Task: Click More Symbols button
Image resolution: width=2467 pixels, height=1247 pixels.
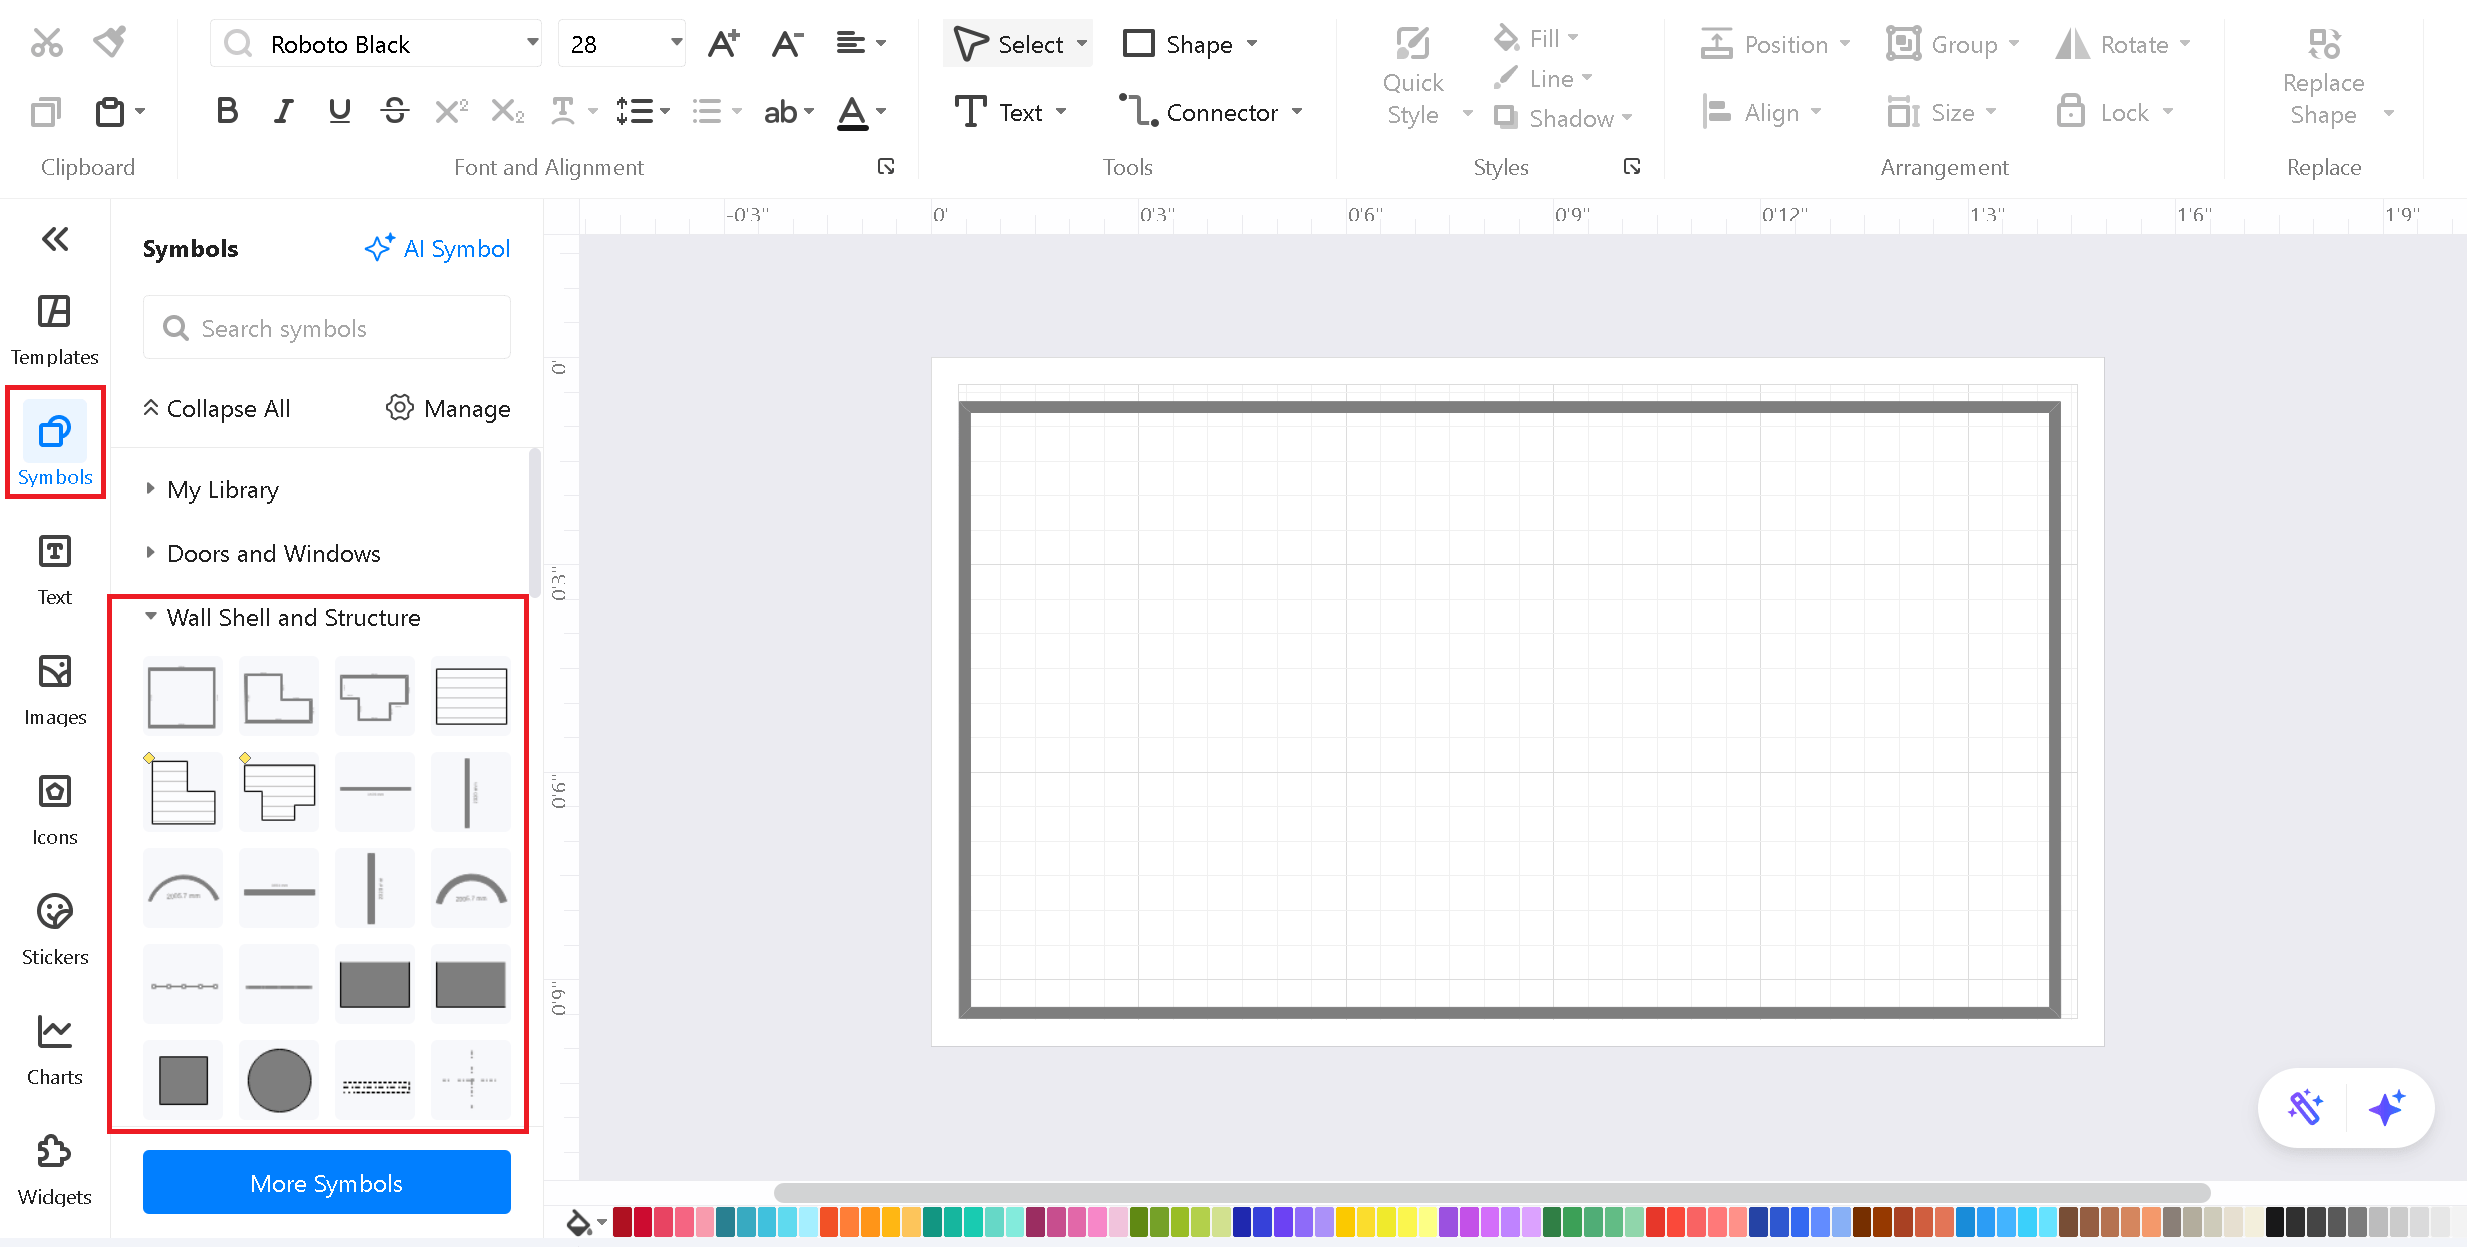Action: pos(327,1183)
